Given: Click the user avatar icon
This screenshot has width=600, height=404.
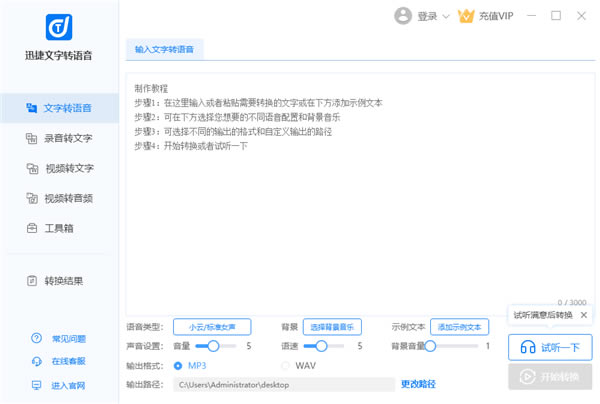Looking at the screenshot, I should tap(403, 16).
